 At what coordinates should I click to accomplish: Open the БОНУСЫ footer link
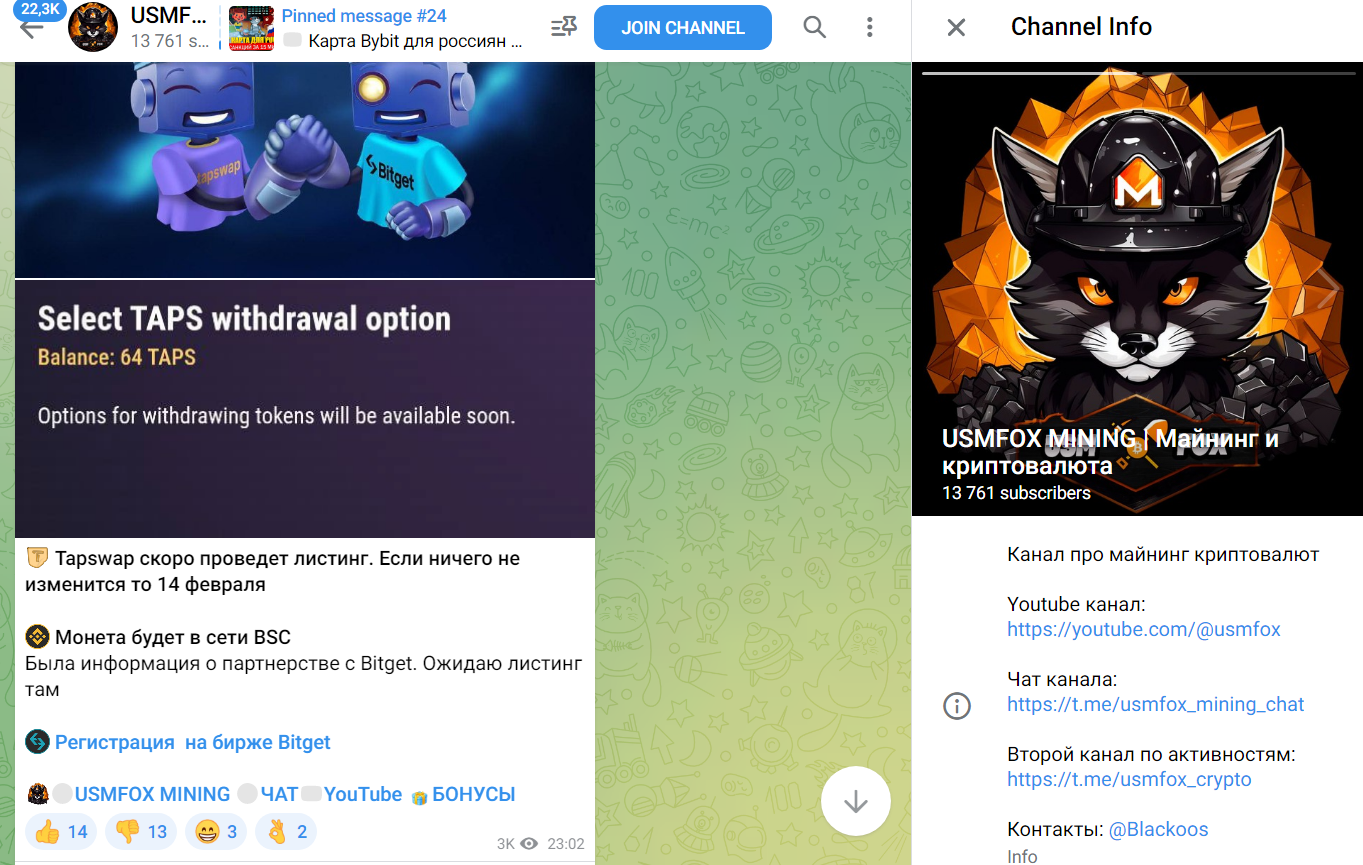tap(474, 795)
